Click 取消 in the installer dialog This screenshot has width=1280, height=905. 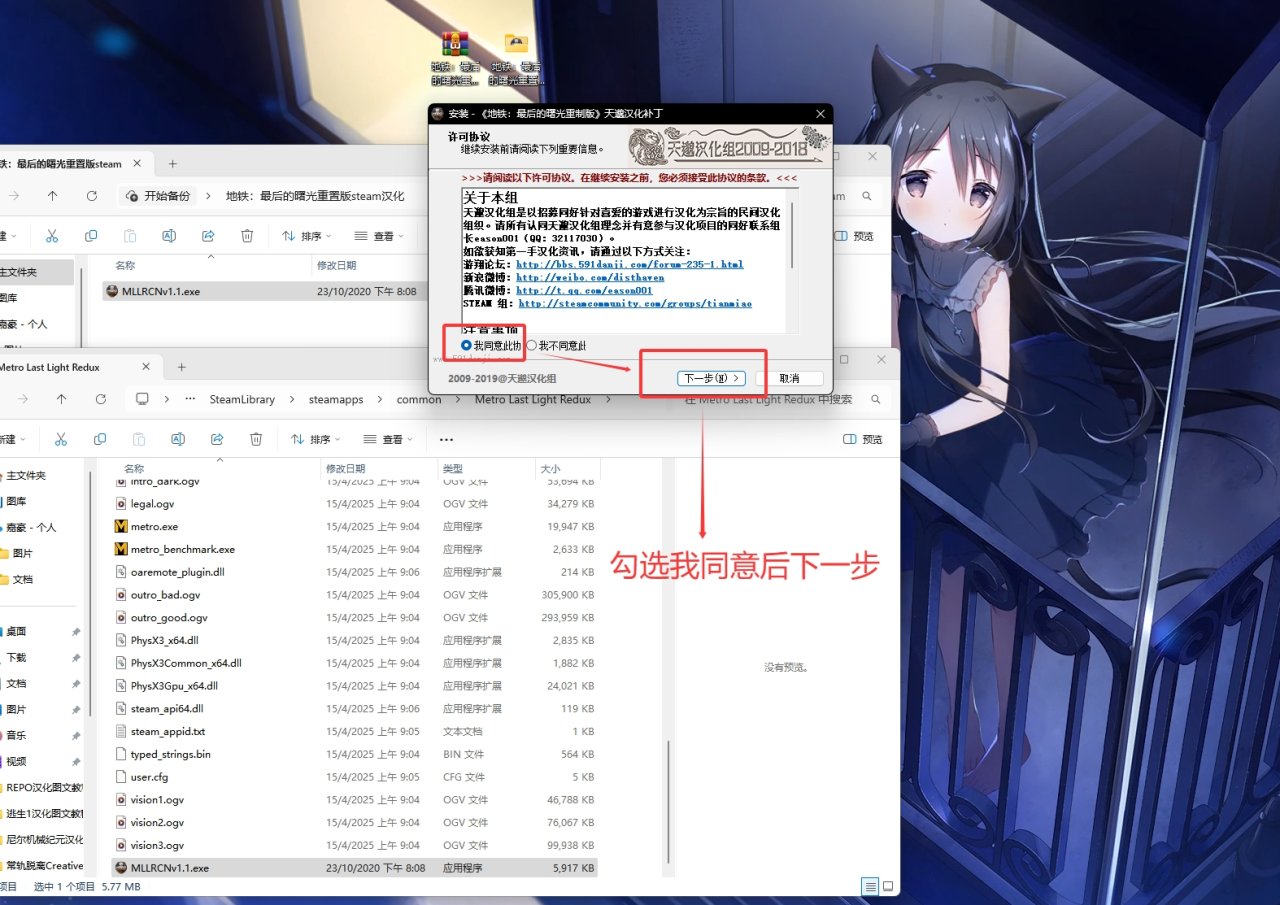pos(789,378)
